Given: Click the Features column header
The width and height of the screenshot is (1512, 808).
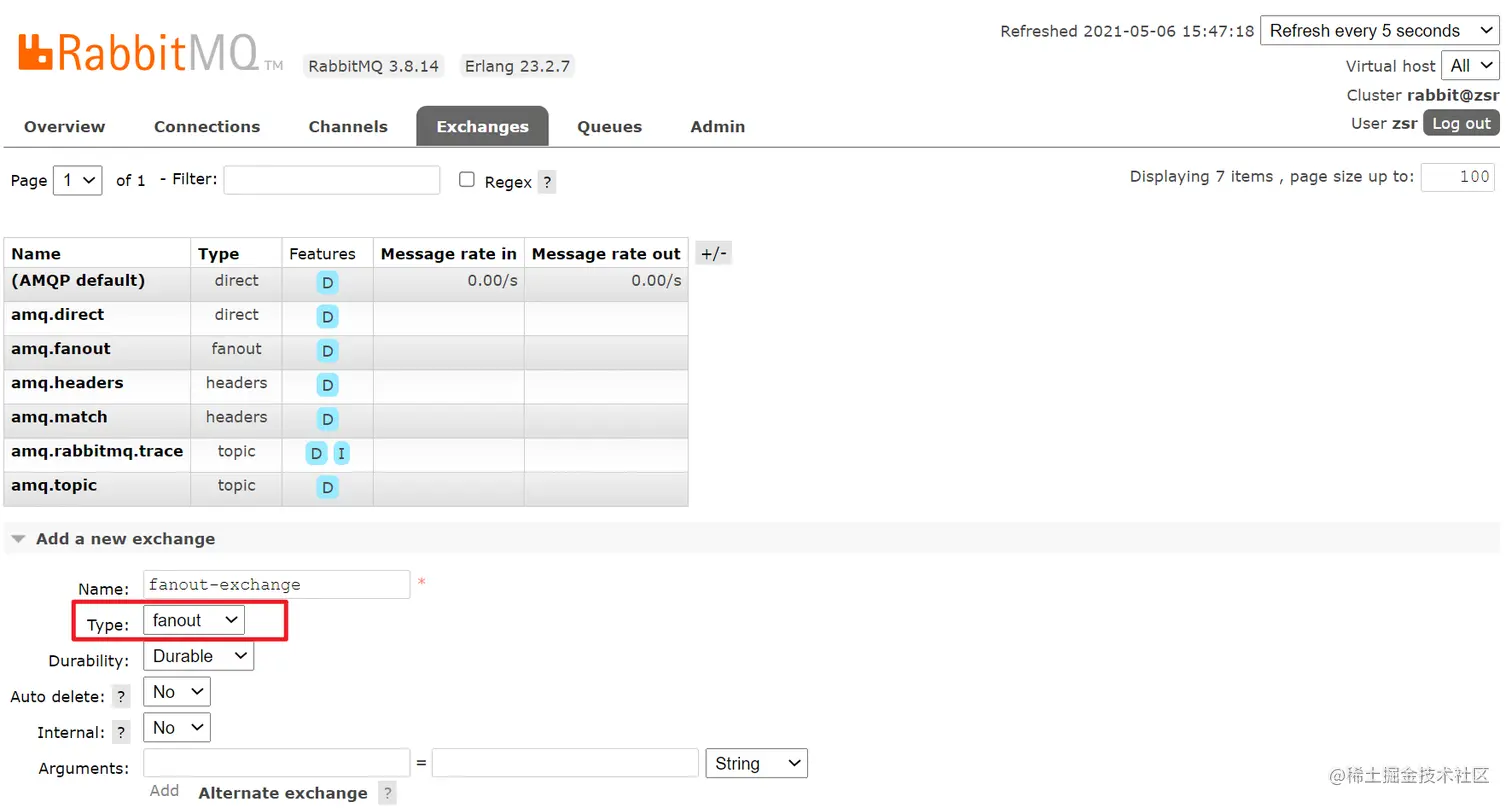Looking at the screenshot, I should click(322, 254).
